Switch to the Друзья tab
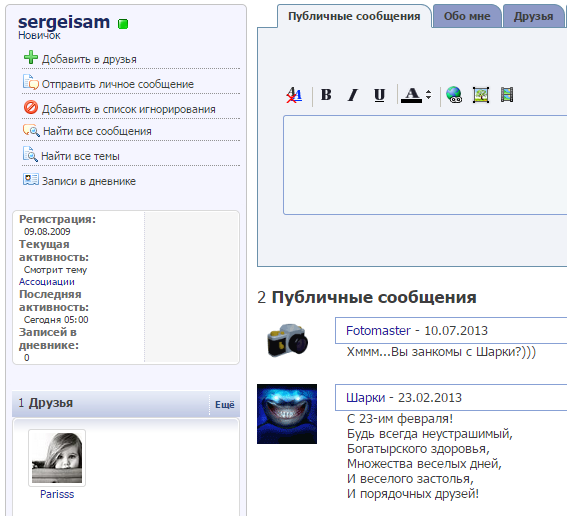 point(533,16)
